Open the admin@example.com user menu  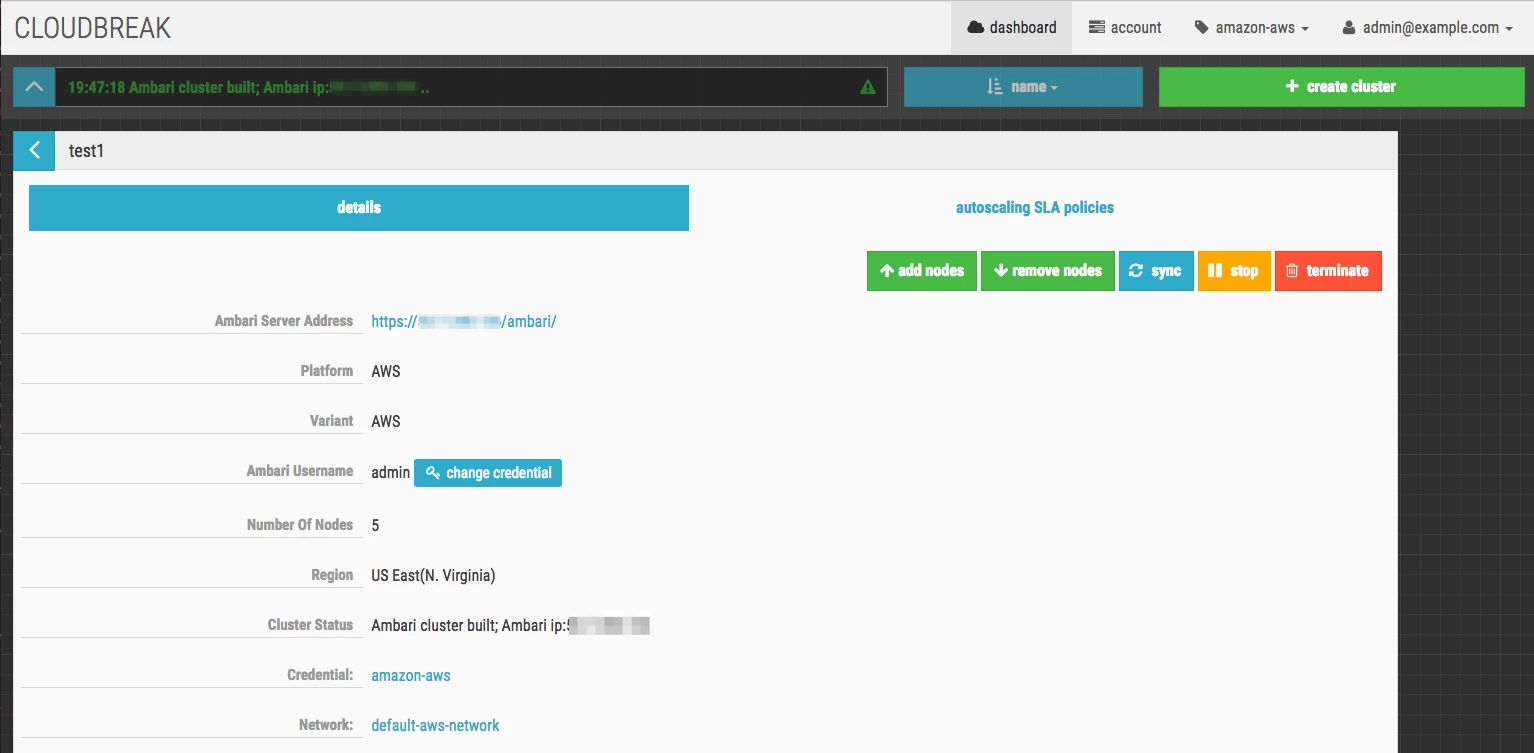[x=1427, y=28]
